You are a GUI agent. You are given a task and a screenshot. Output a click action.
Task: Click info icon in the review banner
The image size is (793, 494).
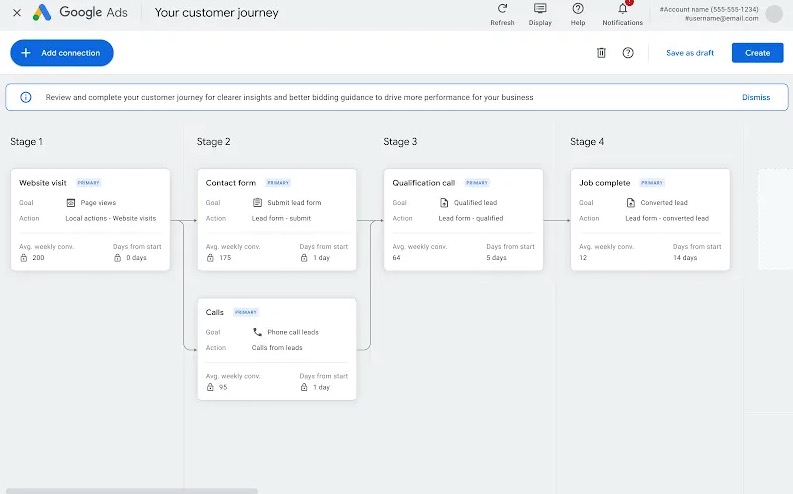(26, 97)
